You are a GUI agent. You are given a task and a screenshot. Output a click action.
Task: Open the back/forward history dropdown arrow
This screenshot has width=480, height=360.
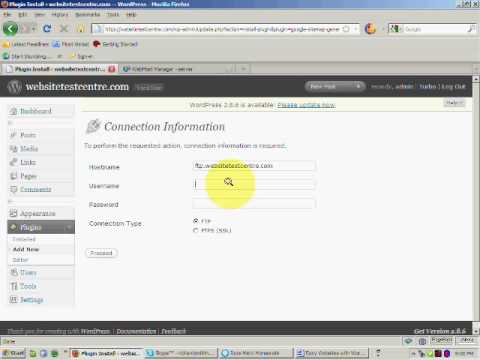tap(34, 29)
